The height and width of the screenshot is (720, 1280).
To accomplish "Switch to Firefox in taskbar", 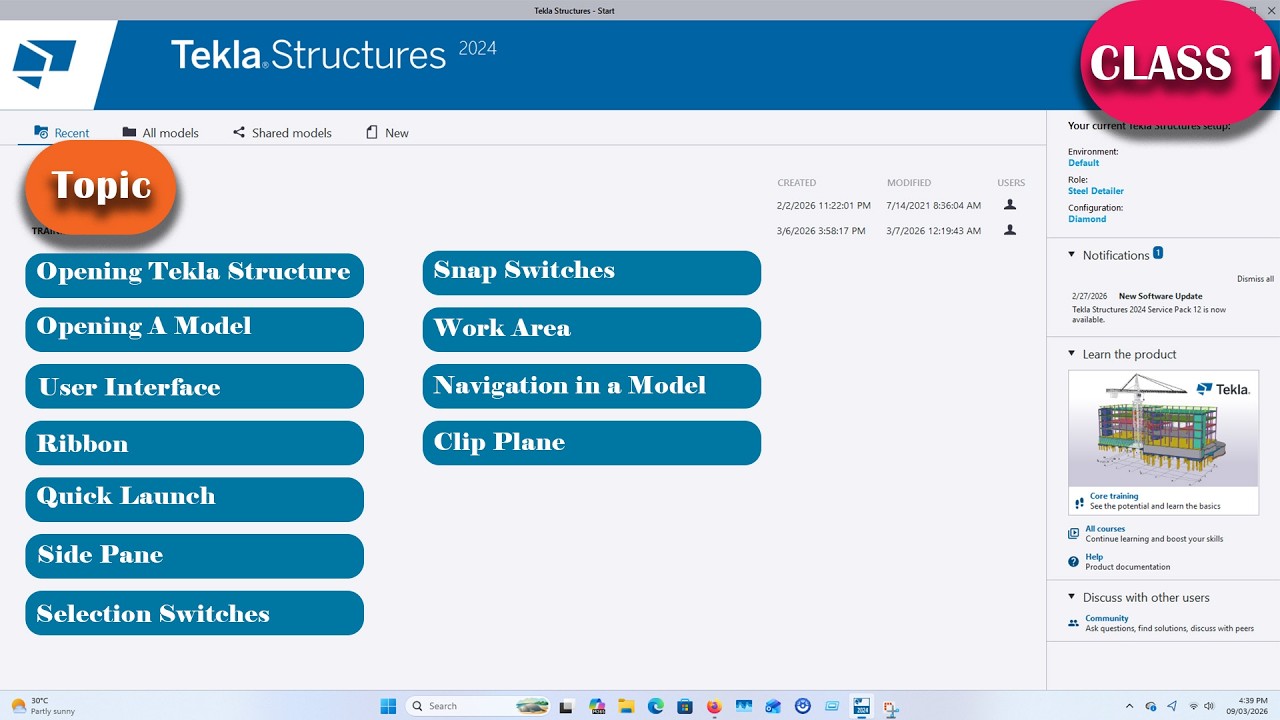I will [x=713, y=706].
